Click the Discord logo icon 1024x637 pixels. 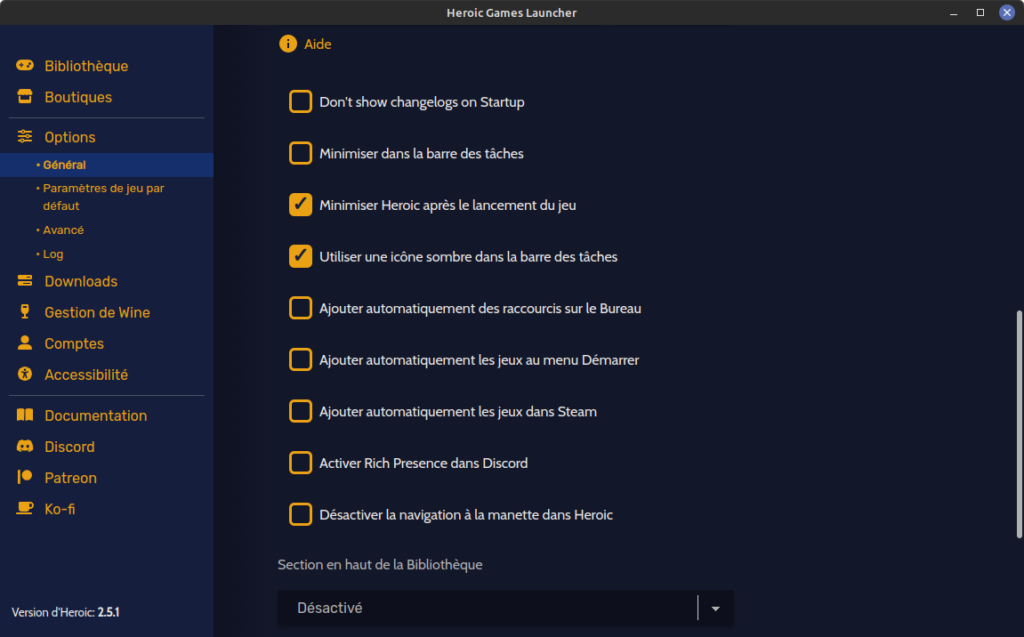(x=25, y=446)
